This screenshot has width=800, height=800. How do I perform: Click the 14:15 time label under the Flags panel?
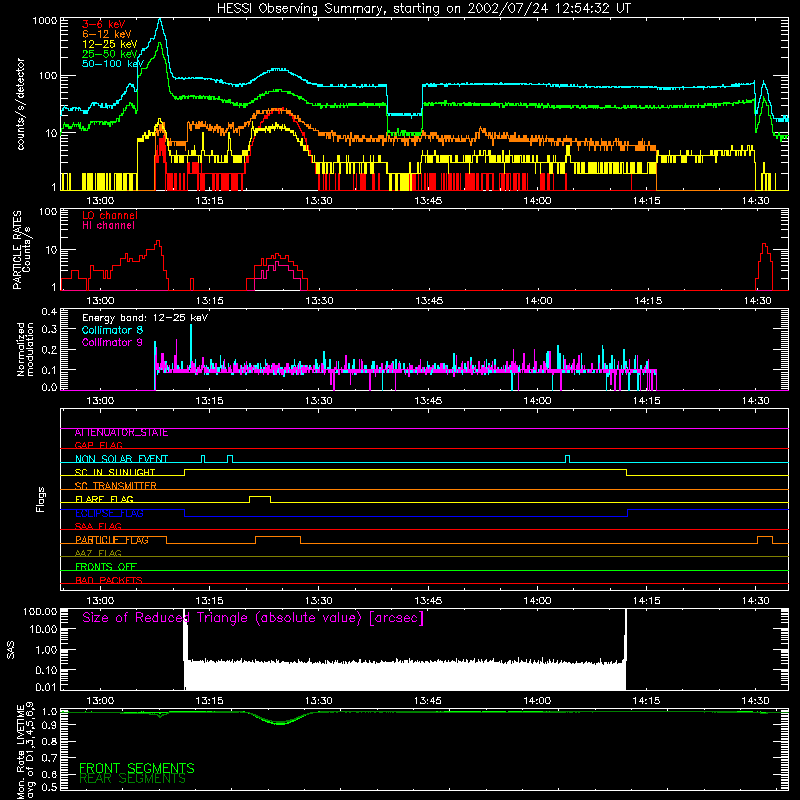coord(646,601)
